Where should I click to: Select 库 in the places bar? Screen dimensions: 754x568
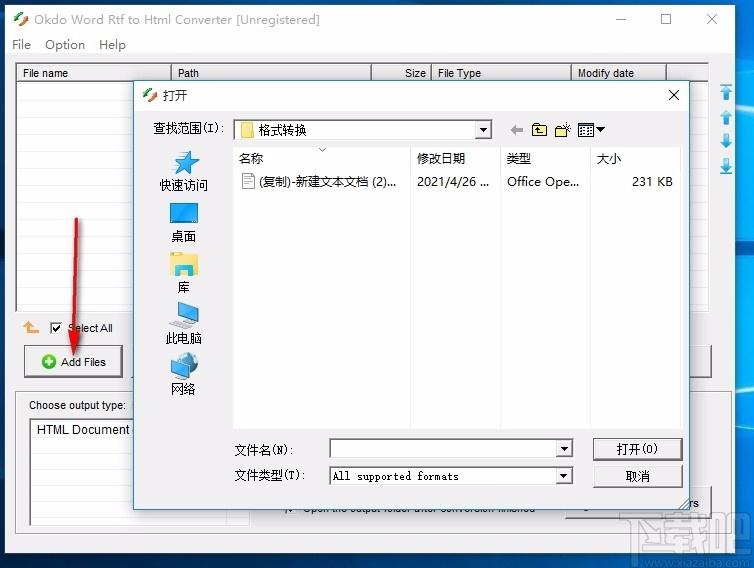coord(184,273)
